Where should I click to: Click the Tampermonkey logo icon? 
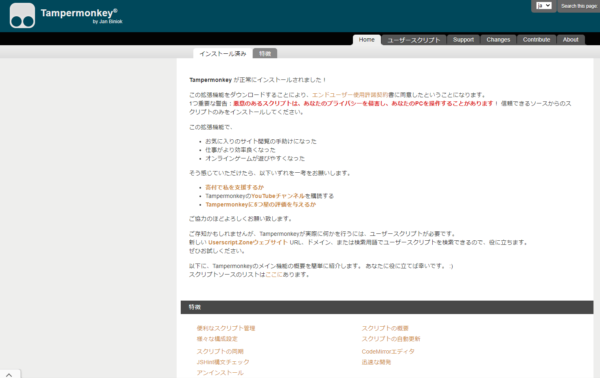[x=22, y=16]
